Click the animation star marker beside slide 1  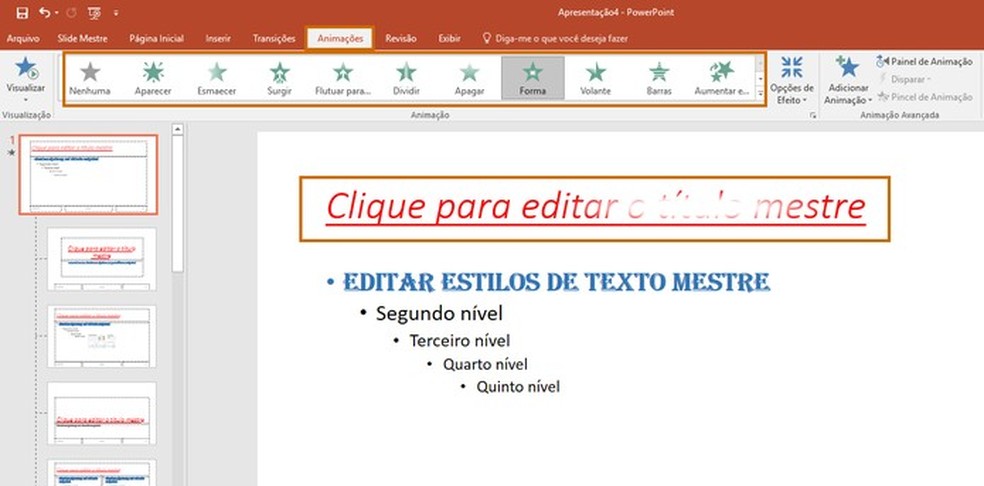[11, 153]
